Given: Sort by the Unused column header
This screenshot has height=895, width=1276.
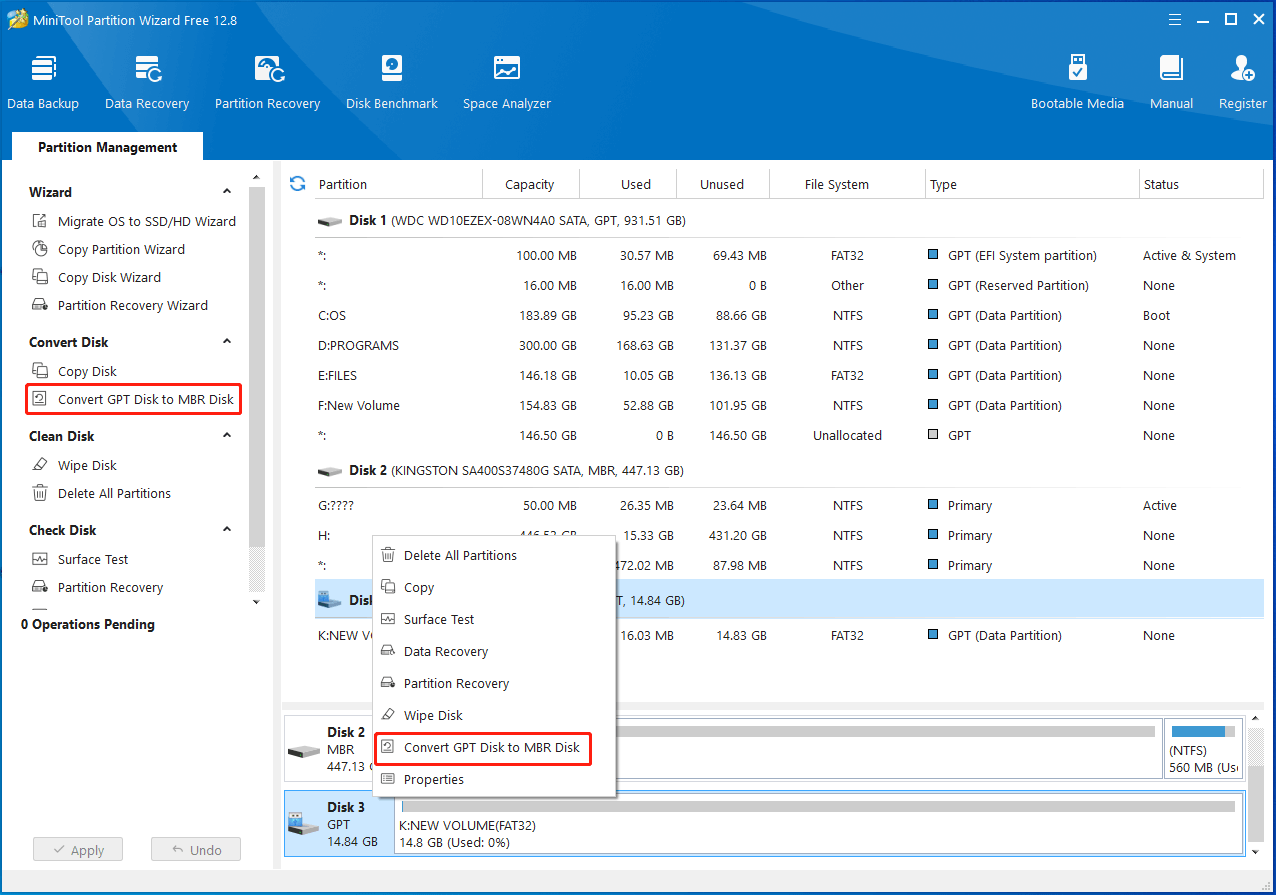Looking at the screenshot, I should [722, 184].
